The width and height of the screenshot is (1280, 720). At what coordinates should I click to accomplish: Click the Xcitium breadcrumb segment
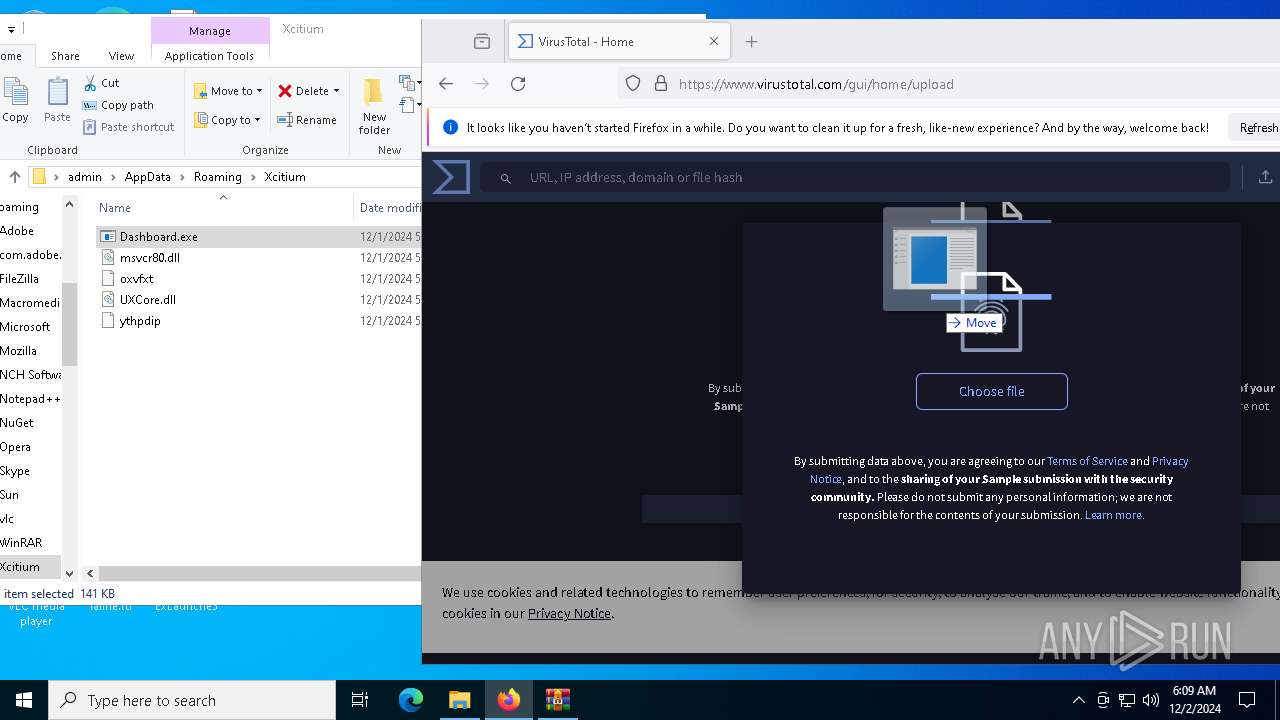[285, 177]
